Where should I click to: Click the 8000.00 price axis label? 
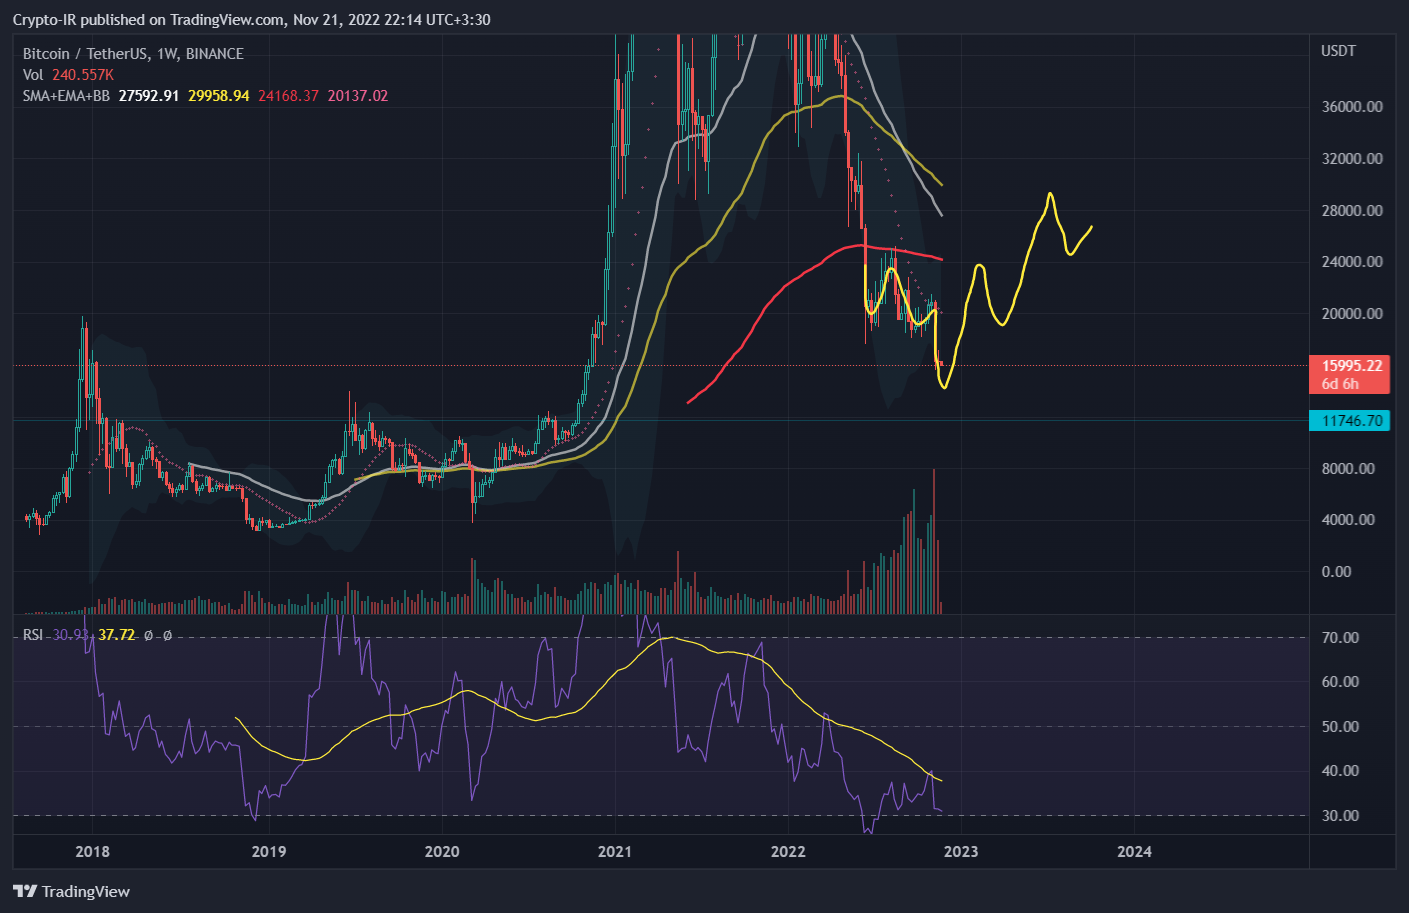(1348, 469)
